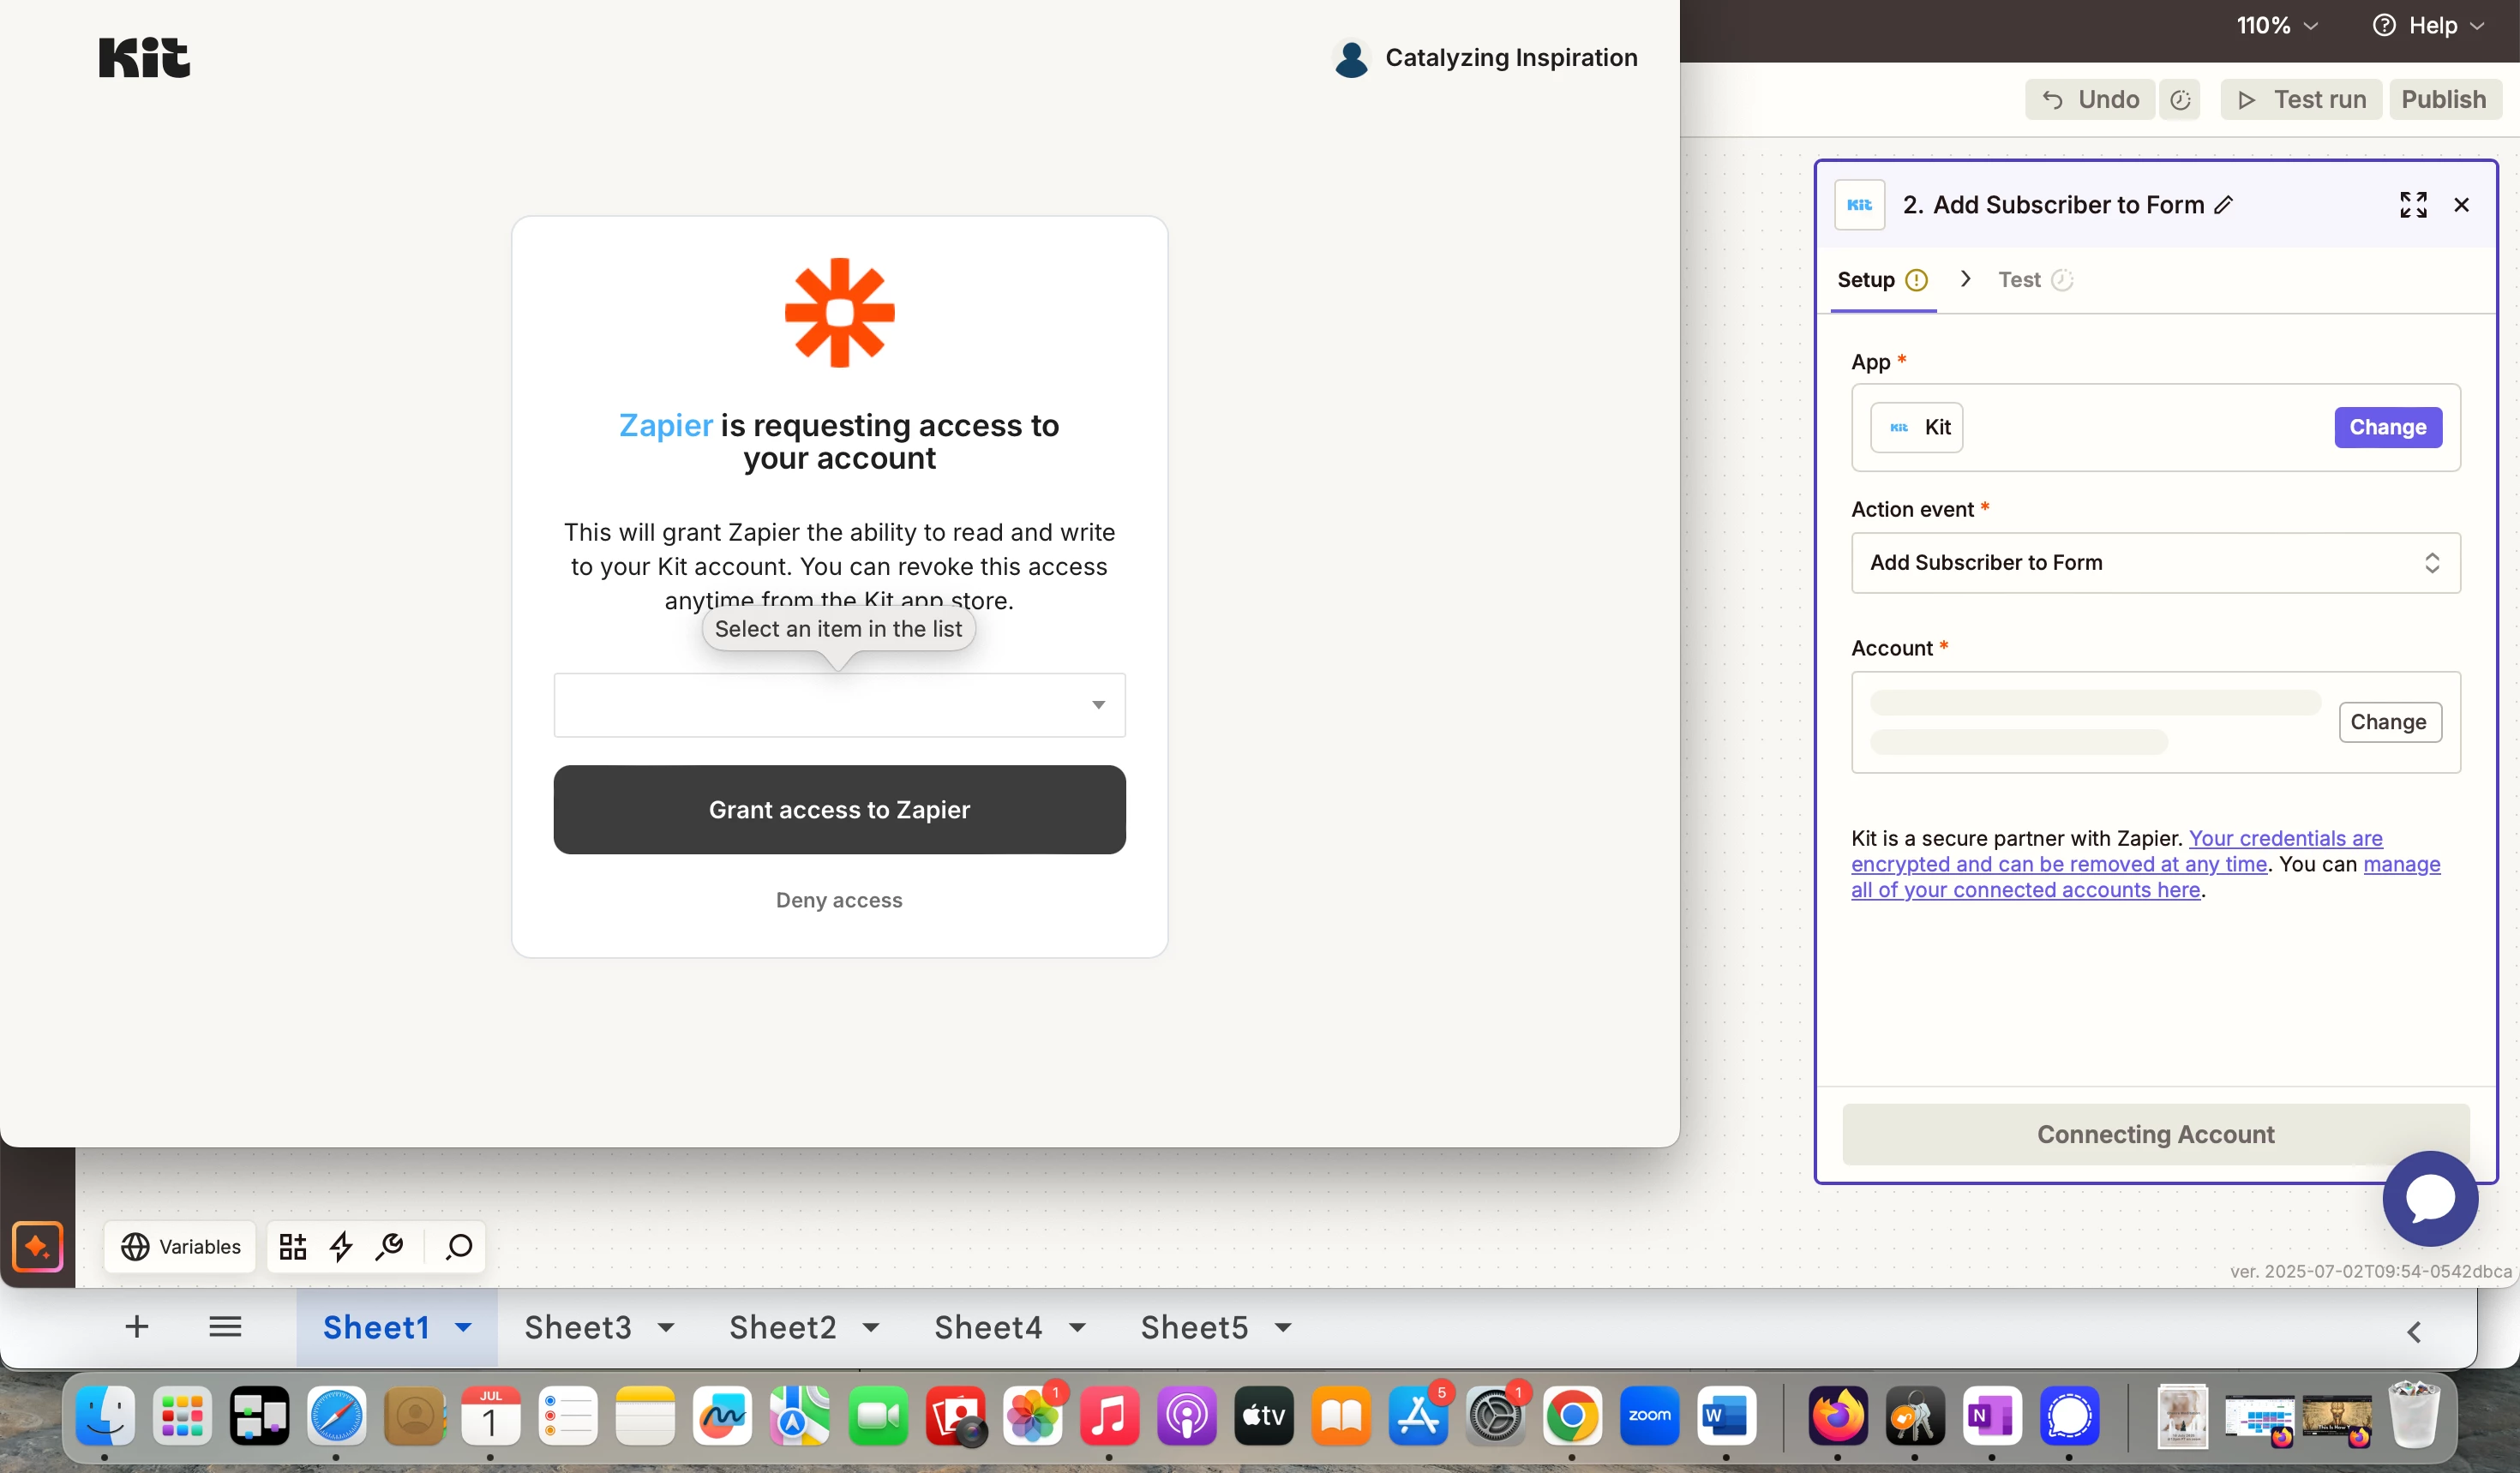Click the Zapier link in the heading
This screenshot has height=1473, width=2520.
tap(666, 425)
